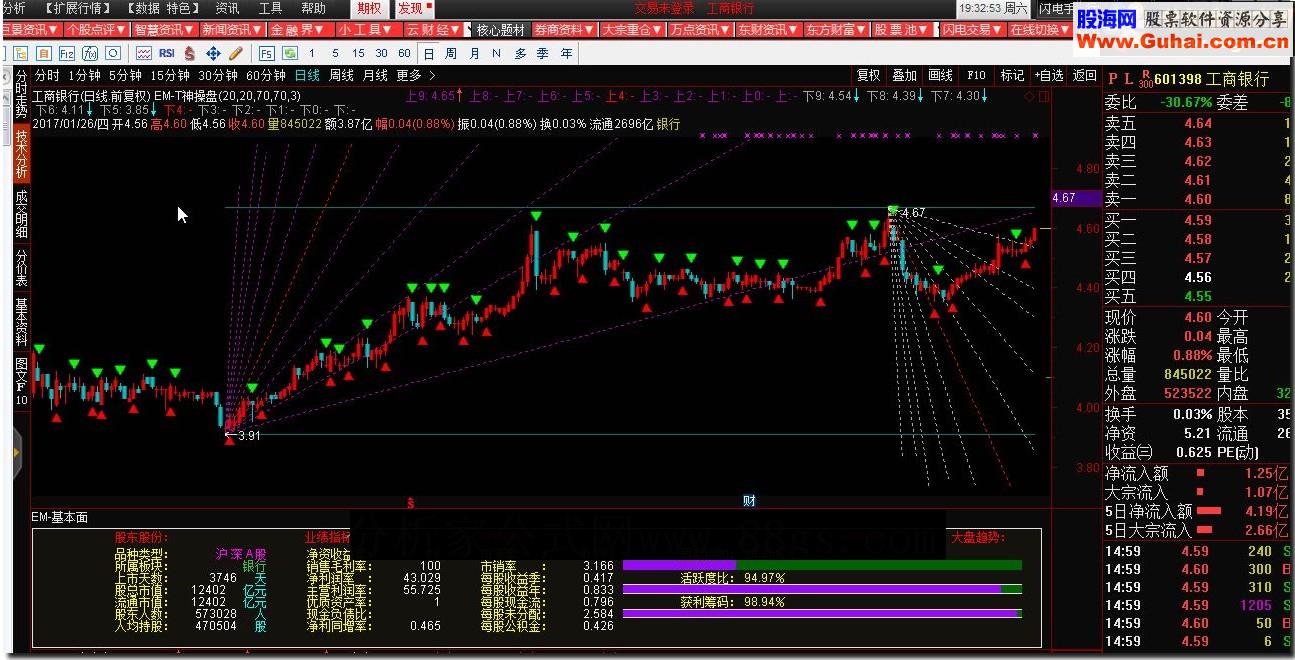
Task: Switch chart to 分时 view
Action: pos(47,76)
